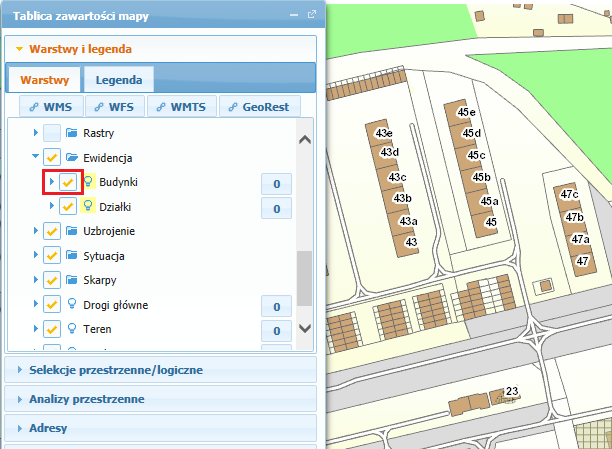612x449 pixels.
Task: Expand the Uzbrojenie tree node
Action: pyautogui.click(x=36, y=230)
